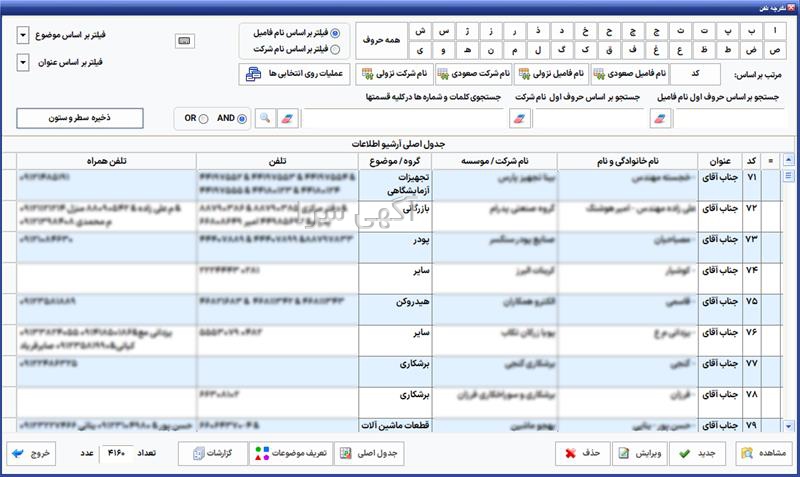800x477 pixels.
Task: Click the تجهیزات آزمایشگاهی group cell
Action: (x=395, y=185)
